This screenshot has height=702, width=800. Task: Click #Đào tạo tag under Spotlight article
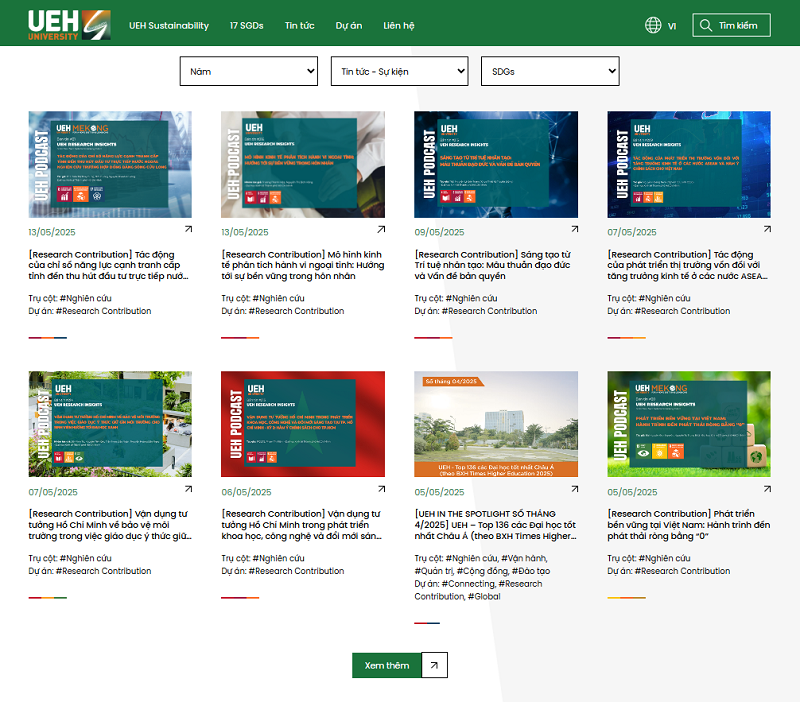pos(531,571)
